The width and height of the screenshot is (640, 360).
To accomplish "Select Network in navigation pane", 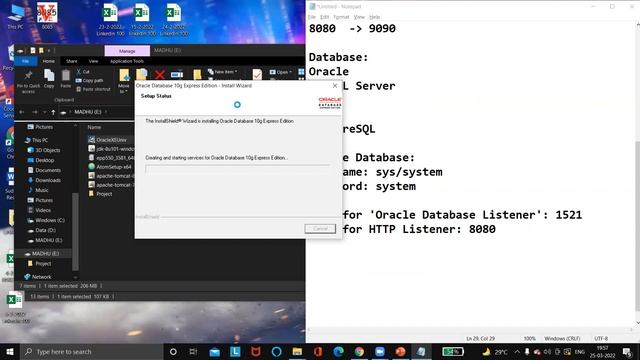I will (x=41, y=277).
